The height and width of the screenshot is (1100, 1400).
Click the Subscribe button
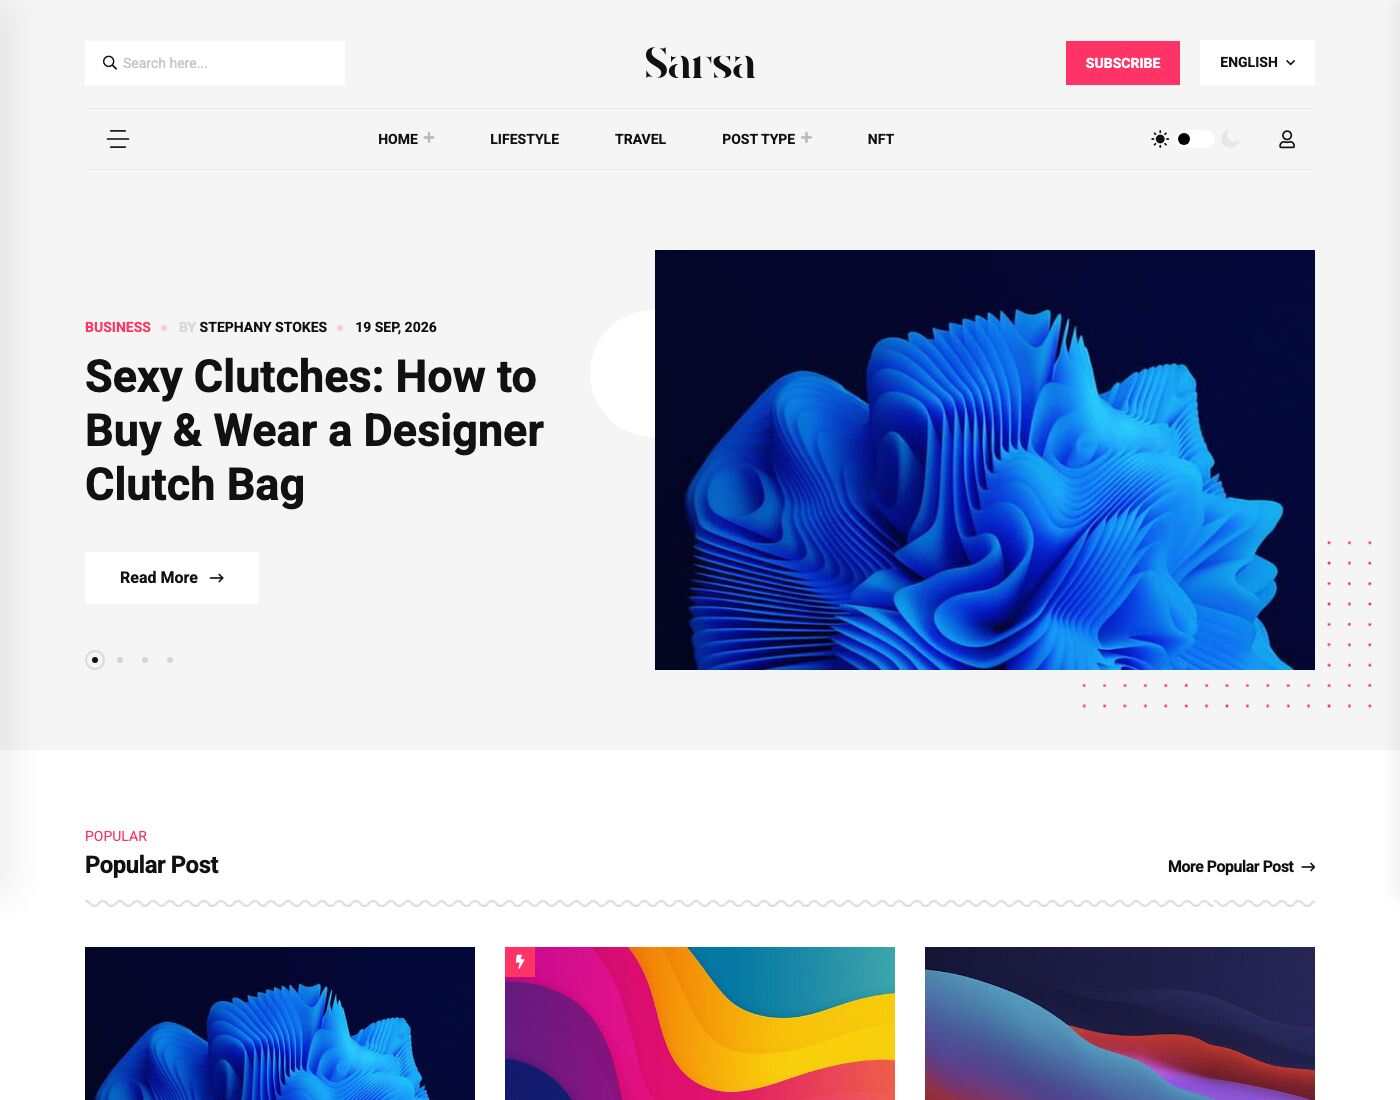(1123, 63)
